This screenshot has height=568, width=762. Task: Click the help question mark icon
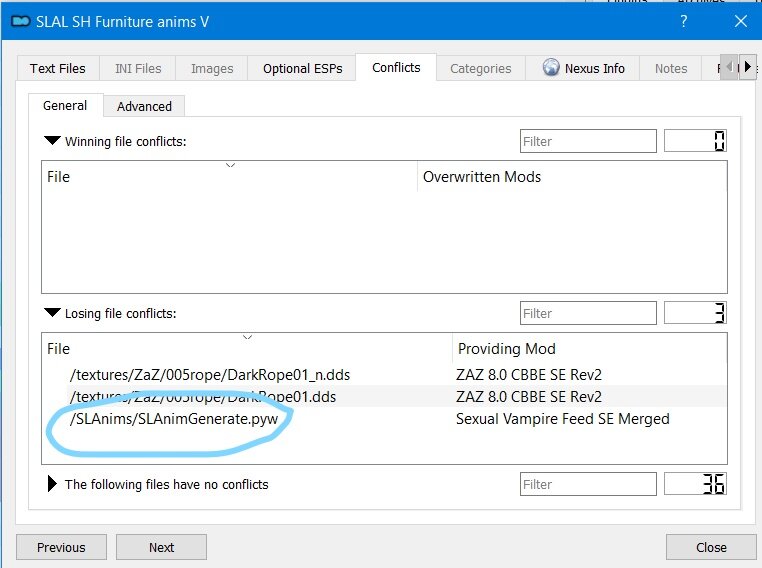[684, 21]
